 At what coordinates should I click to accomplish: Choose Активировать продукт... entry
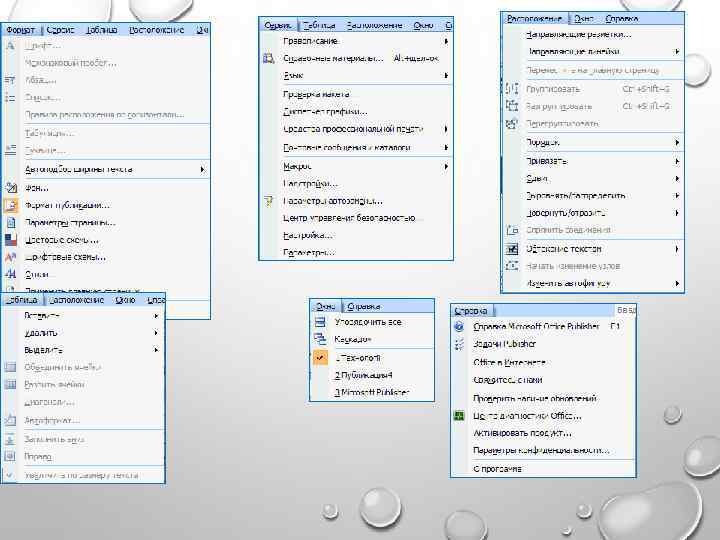click(523, 433)
